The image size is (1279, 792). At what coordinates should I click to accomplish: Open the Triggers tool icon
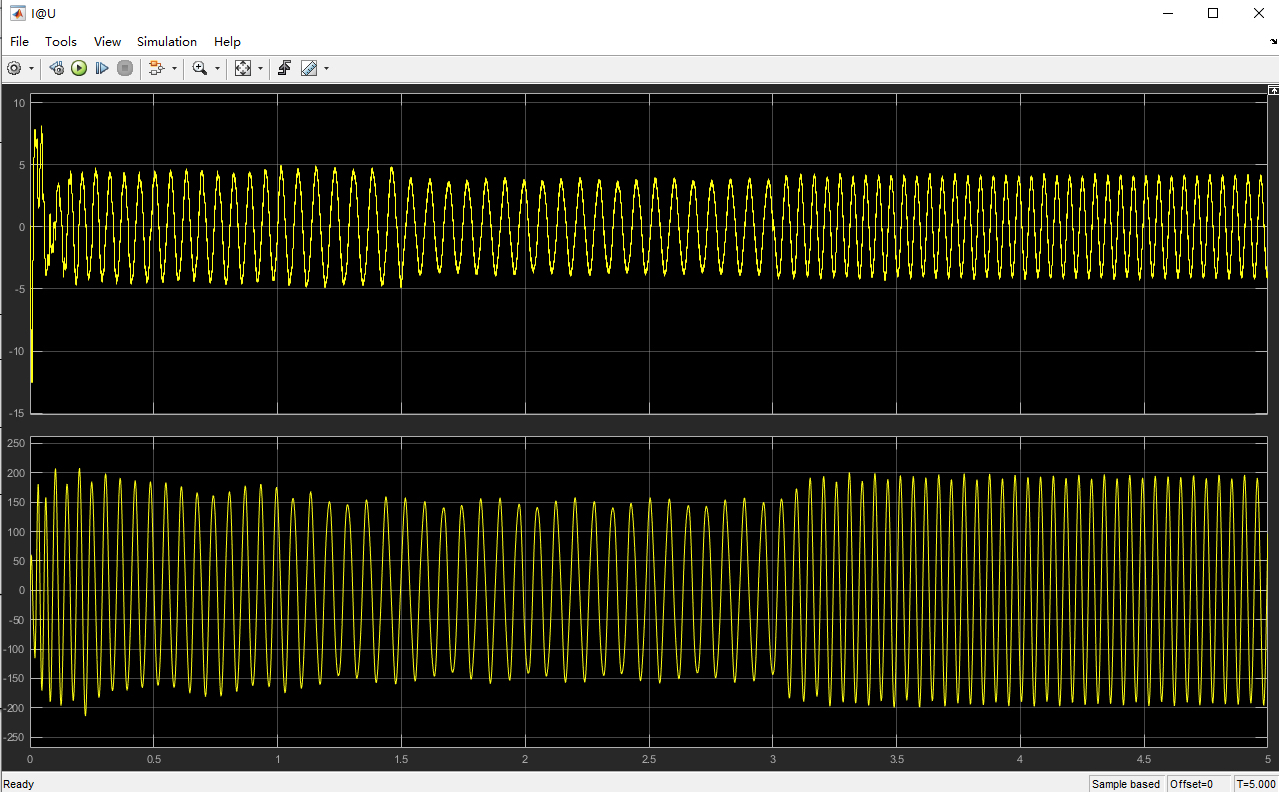[x=284, y=68]
